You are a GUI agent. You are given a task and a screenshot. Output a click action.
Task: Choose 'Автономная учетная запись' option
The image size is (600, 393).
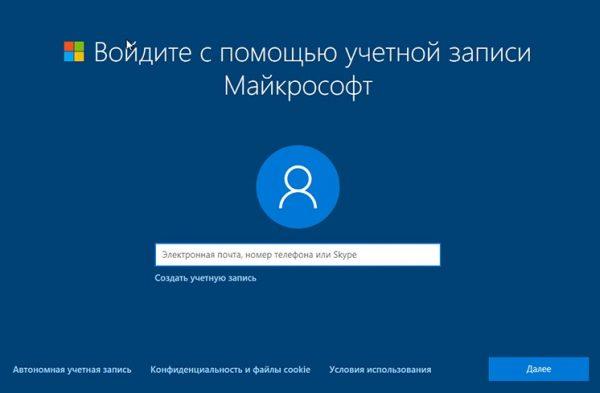[x=72, y=370]
